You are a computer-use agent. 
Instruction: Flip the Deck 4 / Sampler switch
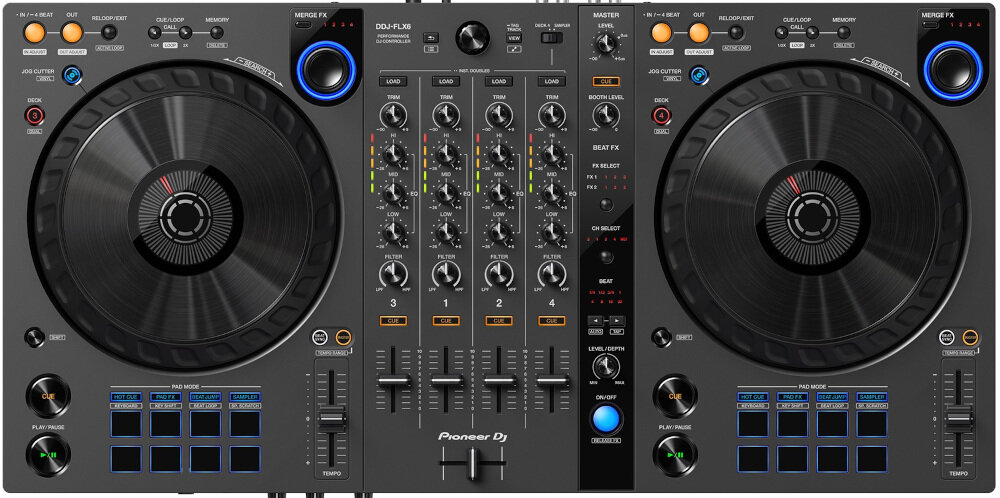pyautogui.click(x=552, y=38)
